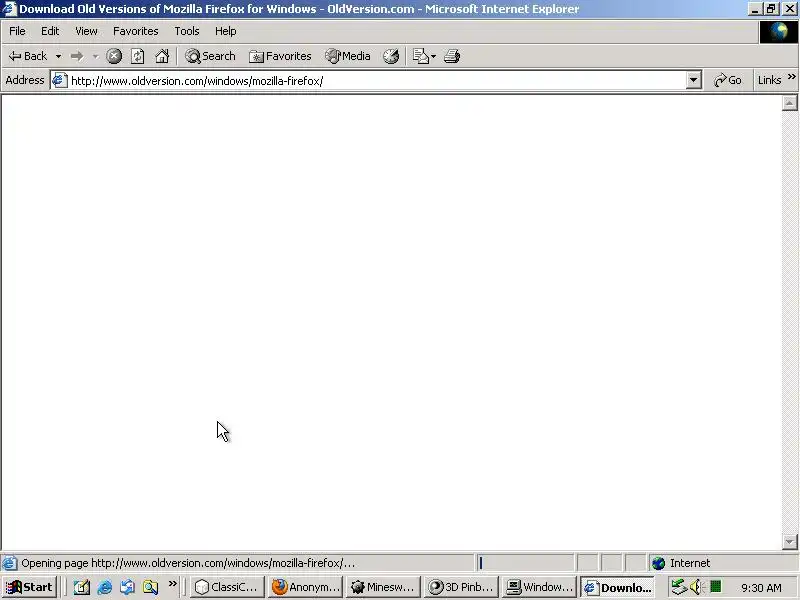Expand the quick launch overflow chevron
This screenshot has width=800, height=600.
[x=172, y=584]
